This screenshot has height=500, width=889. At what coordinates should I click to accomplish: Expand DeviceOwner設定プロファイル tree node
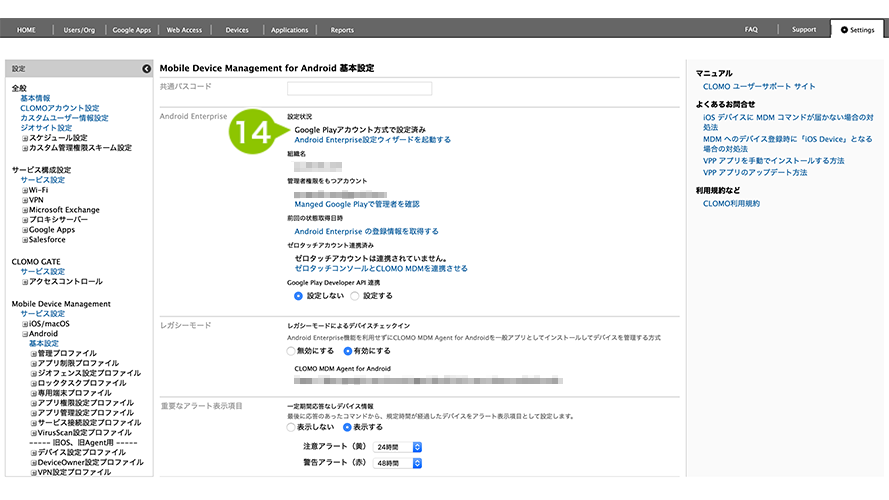pyautogui.click(x=33, y=463)
